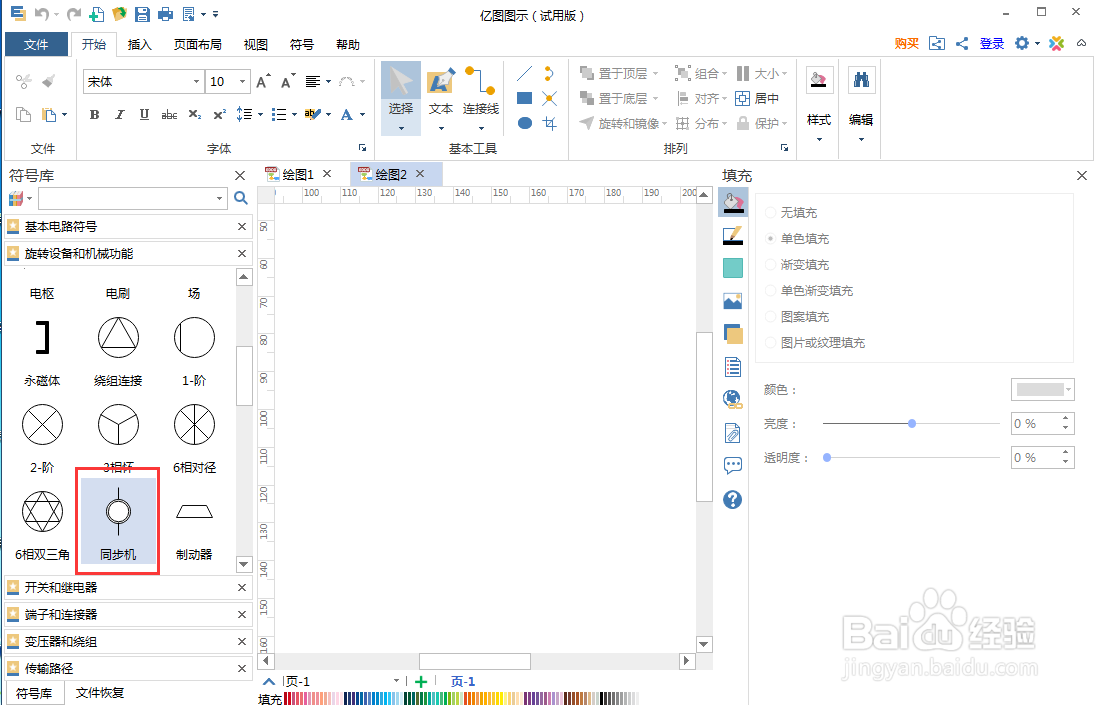
Task: Click the 居中 center button
Action: coord(758,99)
